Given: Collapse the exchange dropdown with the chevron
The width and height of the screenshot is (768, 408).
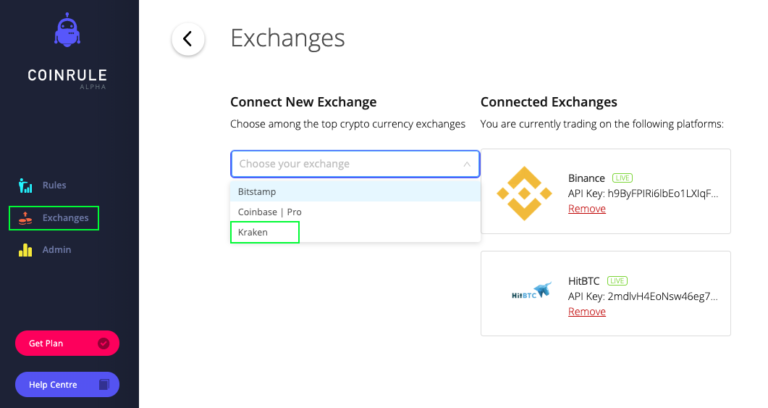Looking at the screenshot, I should coord(467,164).
